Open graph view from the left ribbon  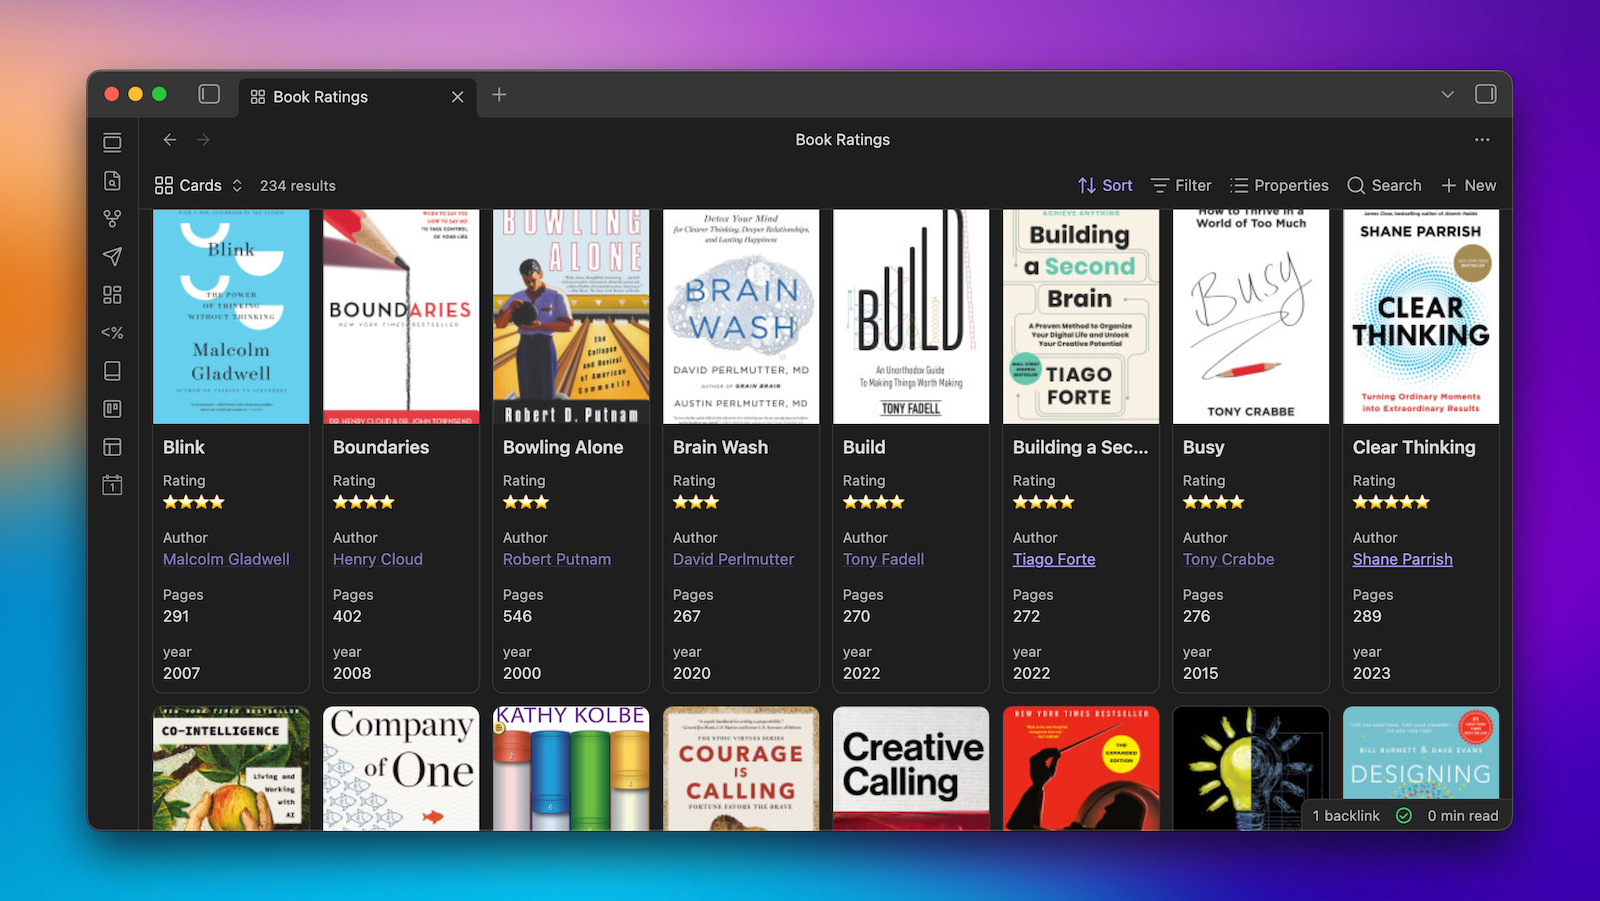coord(112,219)
